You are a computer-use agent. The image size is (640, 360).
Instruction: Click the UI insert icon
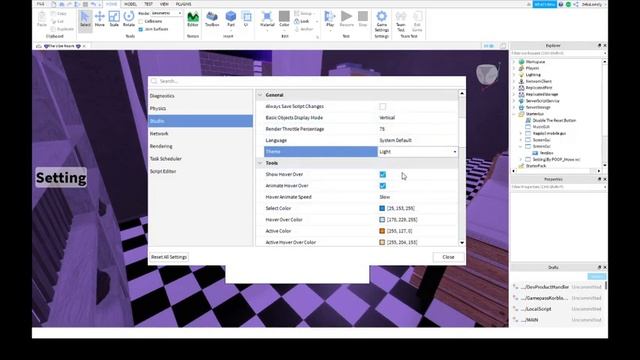pyautogui.click(x=246, y=20)
